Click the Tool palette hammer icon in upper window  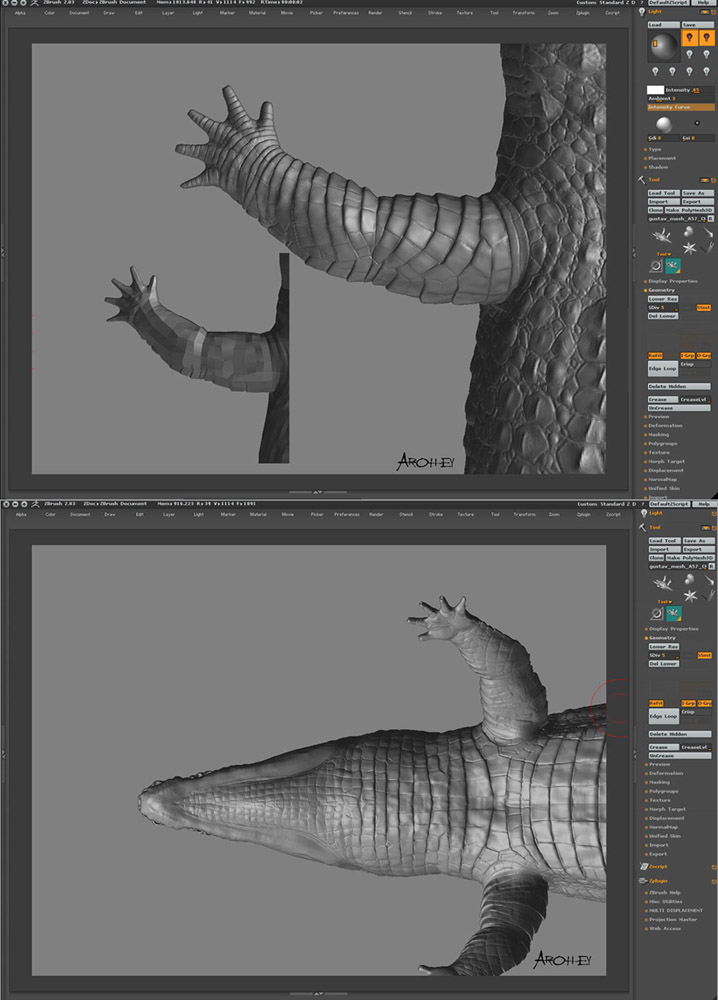pos(641,180)
